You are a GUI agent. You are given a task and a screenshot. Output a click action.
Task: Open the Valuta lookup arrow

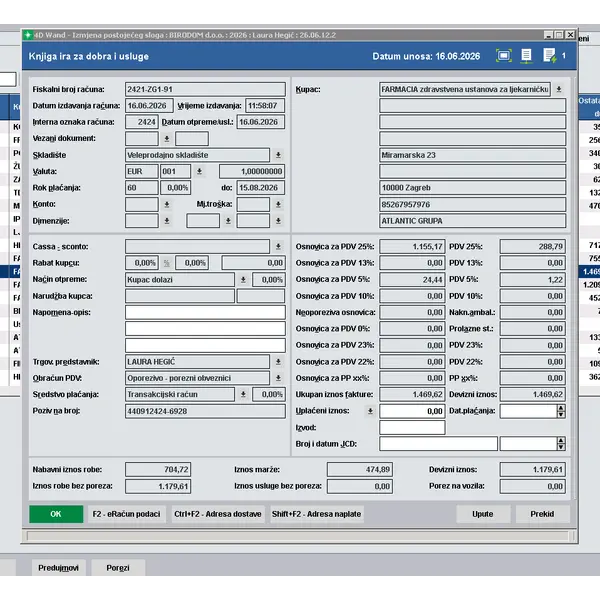199,171
